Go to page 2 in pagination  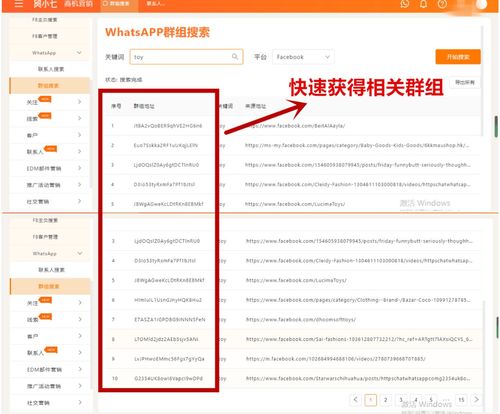[x=386, y=399]
